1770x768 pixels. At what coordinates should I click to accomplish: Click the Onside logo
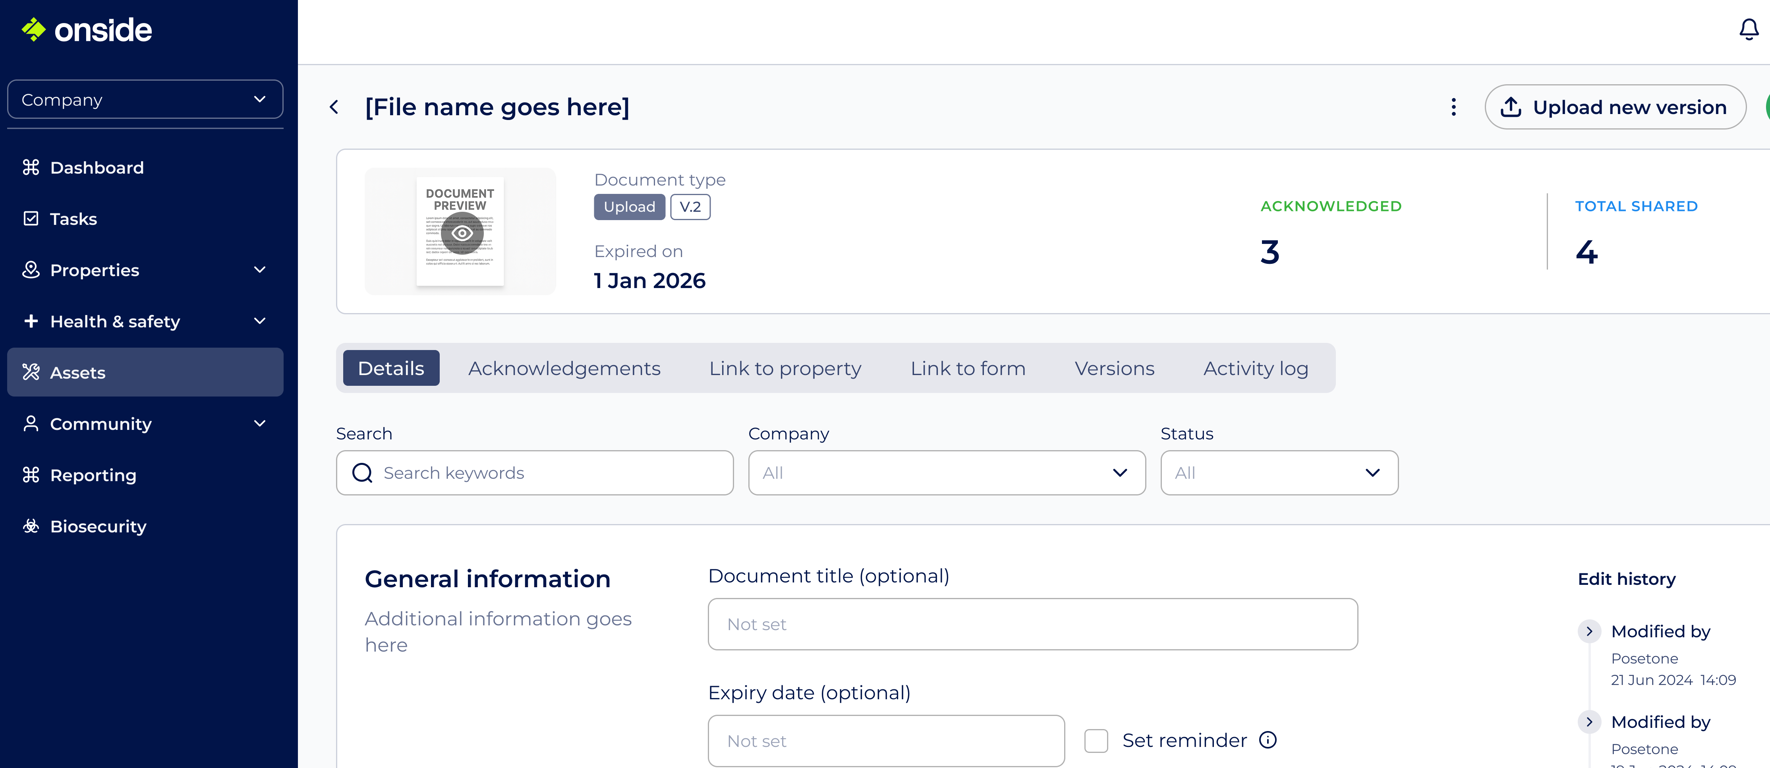point(88,30)
